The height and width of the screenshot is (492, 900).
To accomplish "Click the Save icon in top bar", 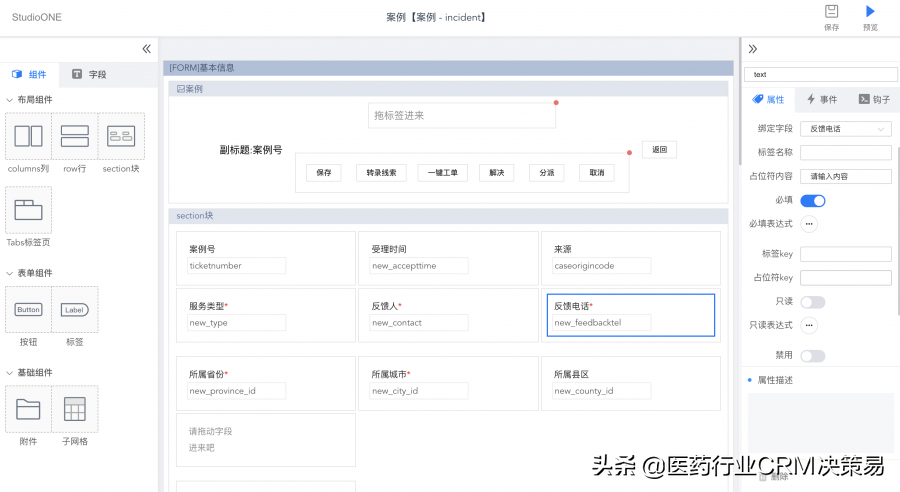I will 831,11.
